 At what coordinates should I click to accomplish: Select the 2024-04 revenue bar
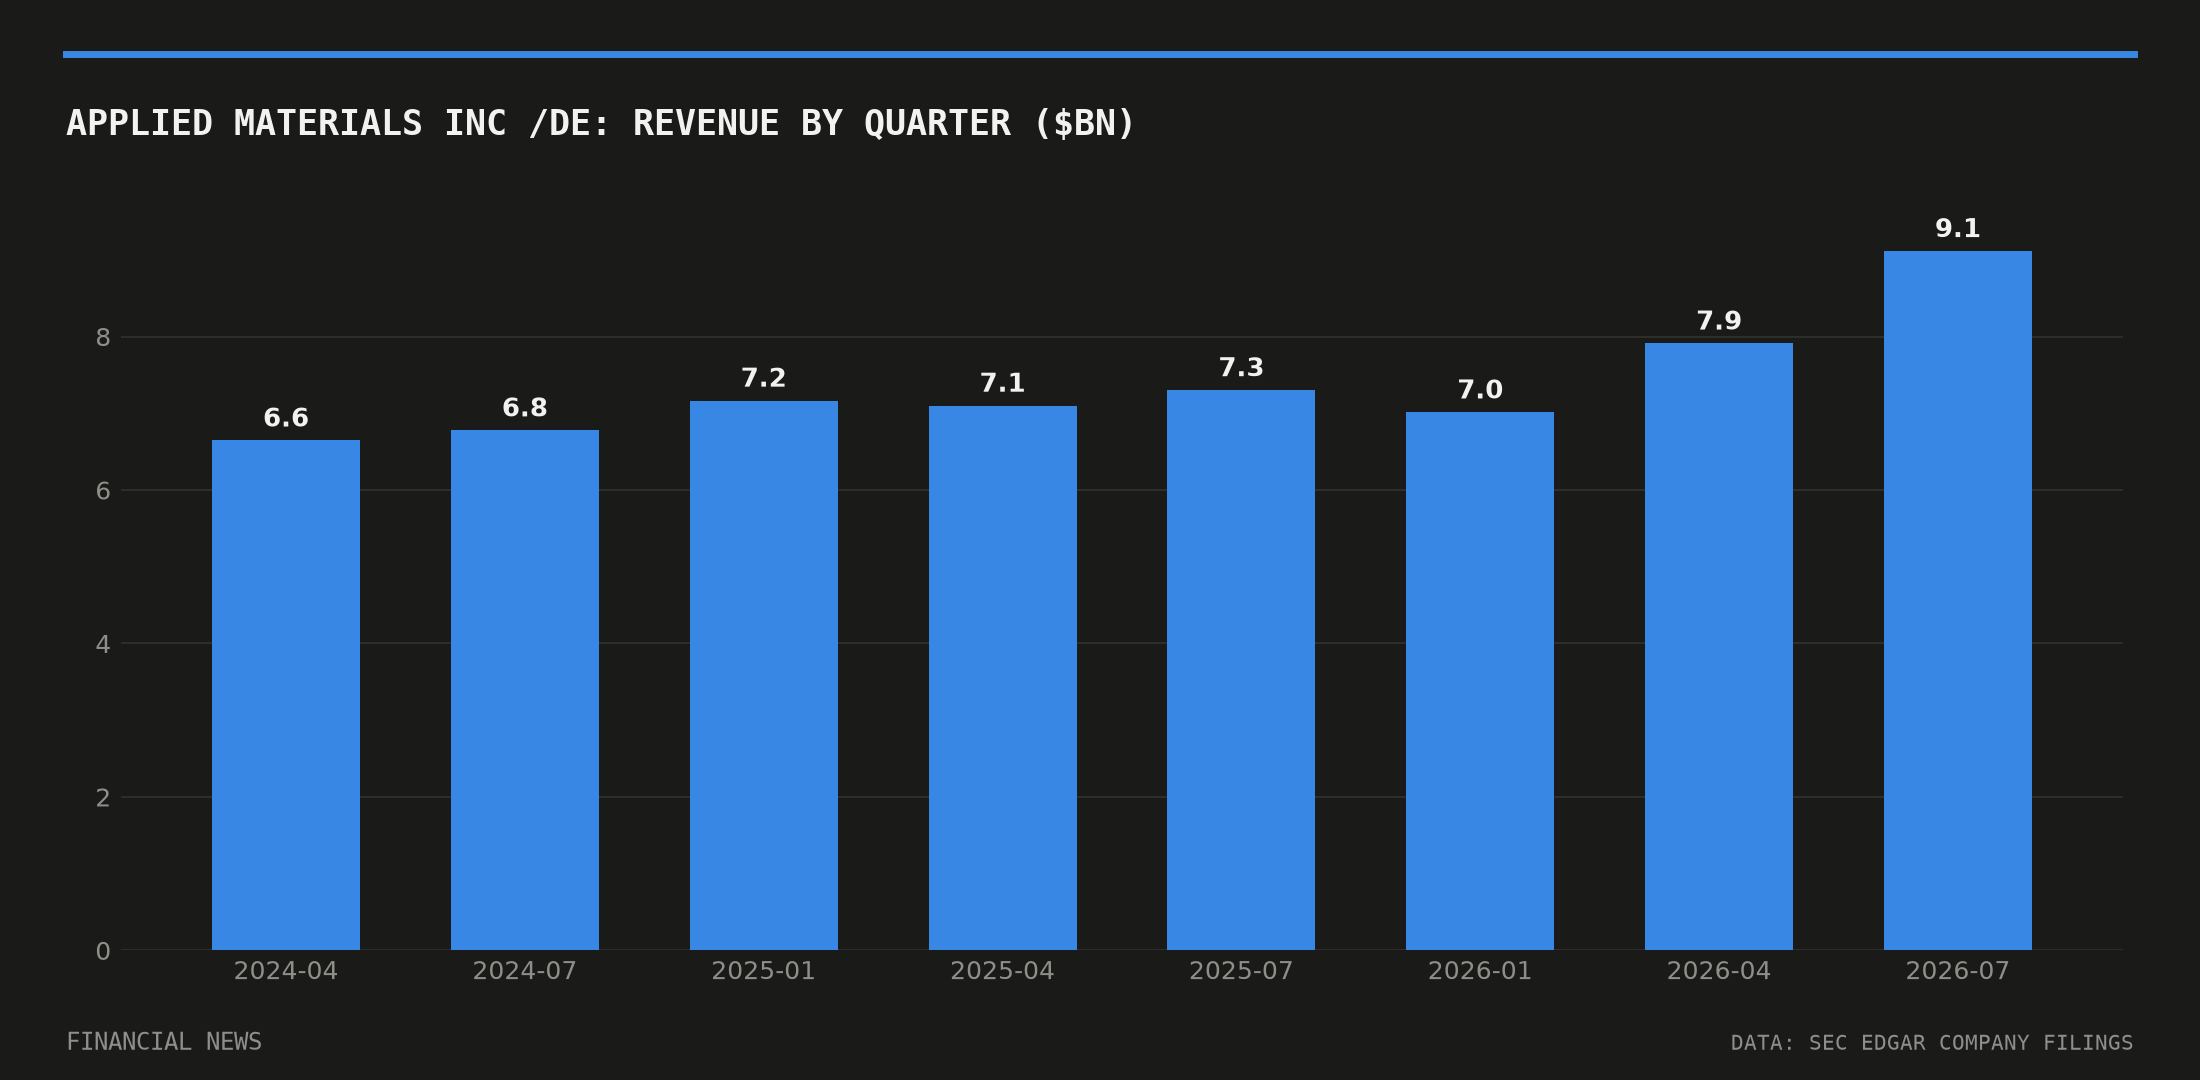(286, 695)
